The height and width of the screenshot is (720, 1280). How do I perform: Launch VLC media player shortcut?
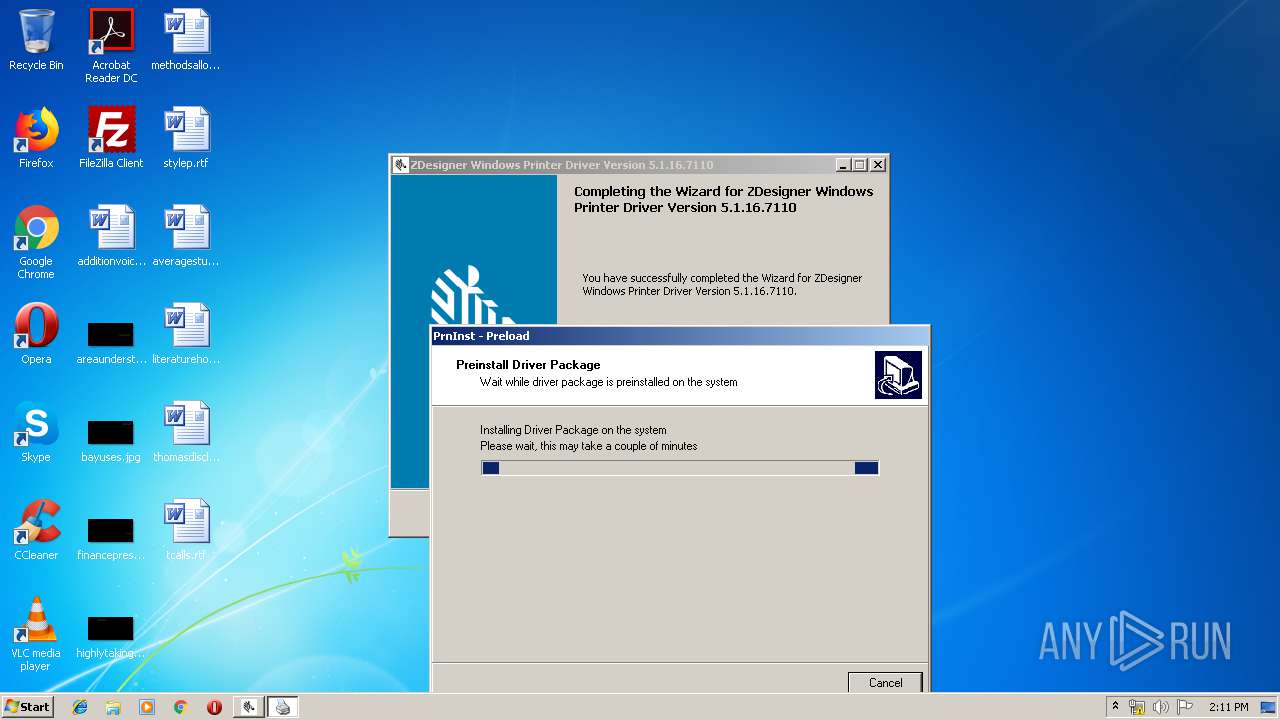(x=36, y=634)
